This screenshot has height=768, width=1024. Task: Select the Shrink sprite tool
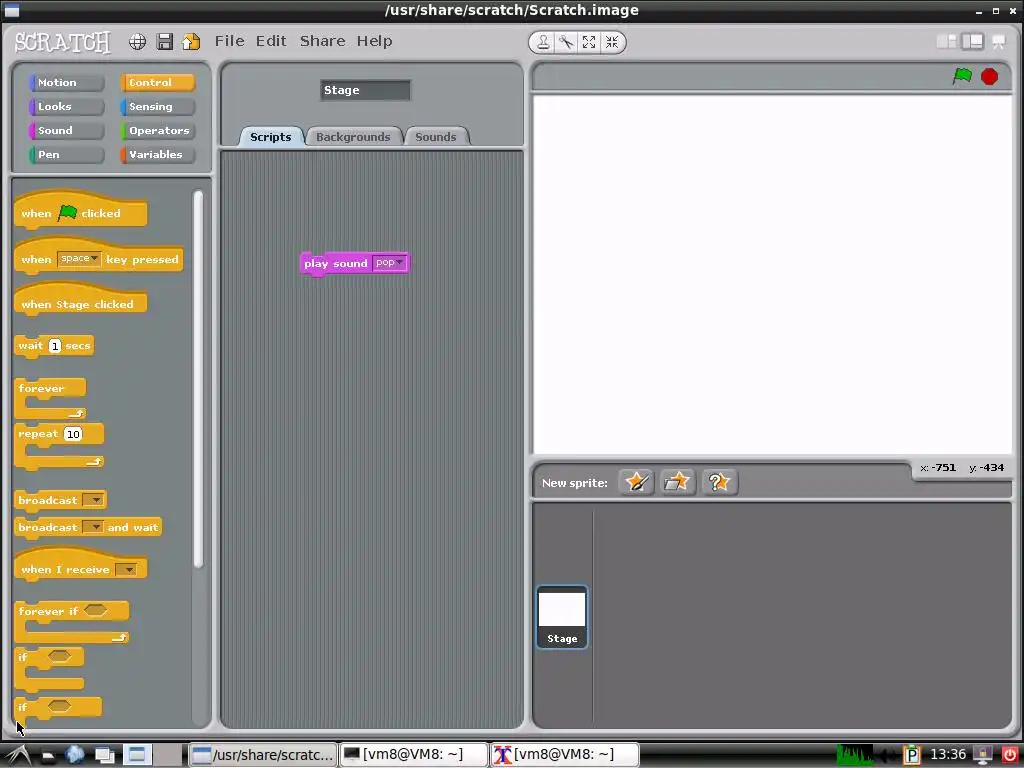612,42
